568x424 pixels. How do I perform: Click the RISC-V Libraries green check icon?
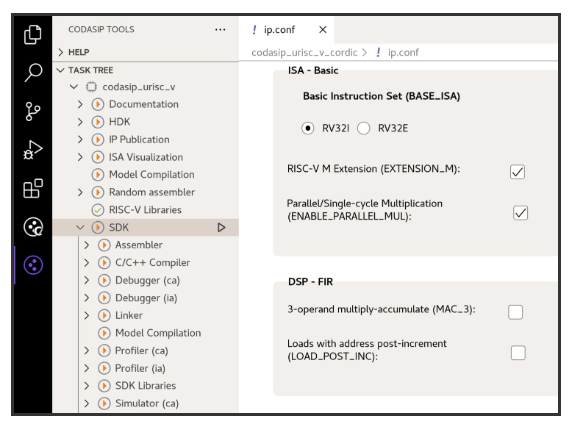pos(97,210)
